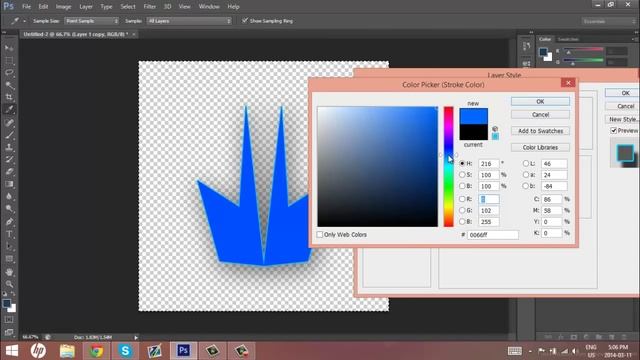
Task: Select the Pen tool
Action: point(9,222)
